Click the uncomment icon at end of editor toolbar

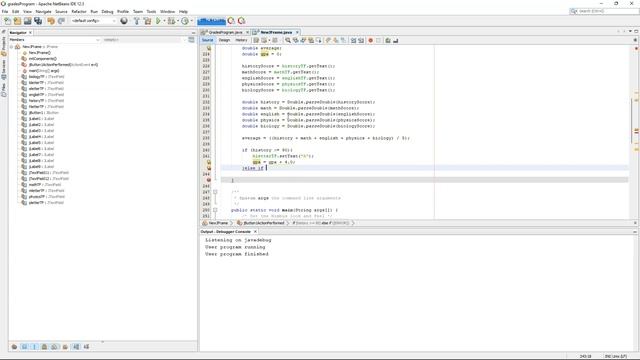[x=396, y=40]
